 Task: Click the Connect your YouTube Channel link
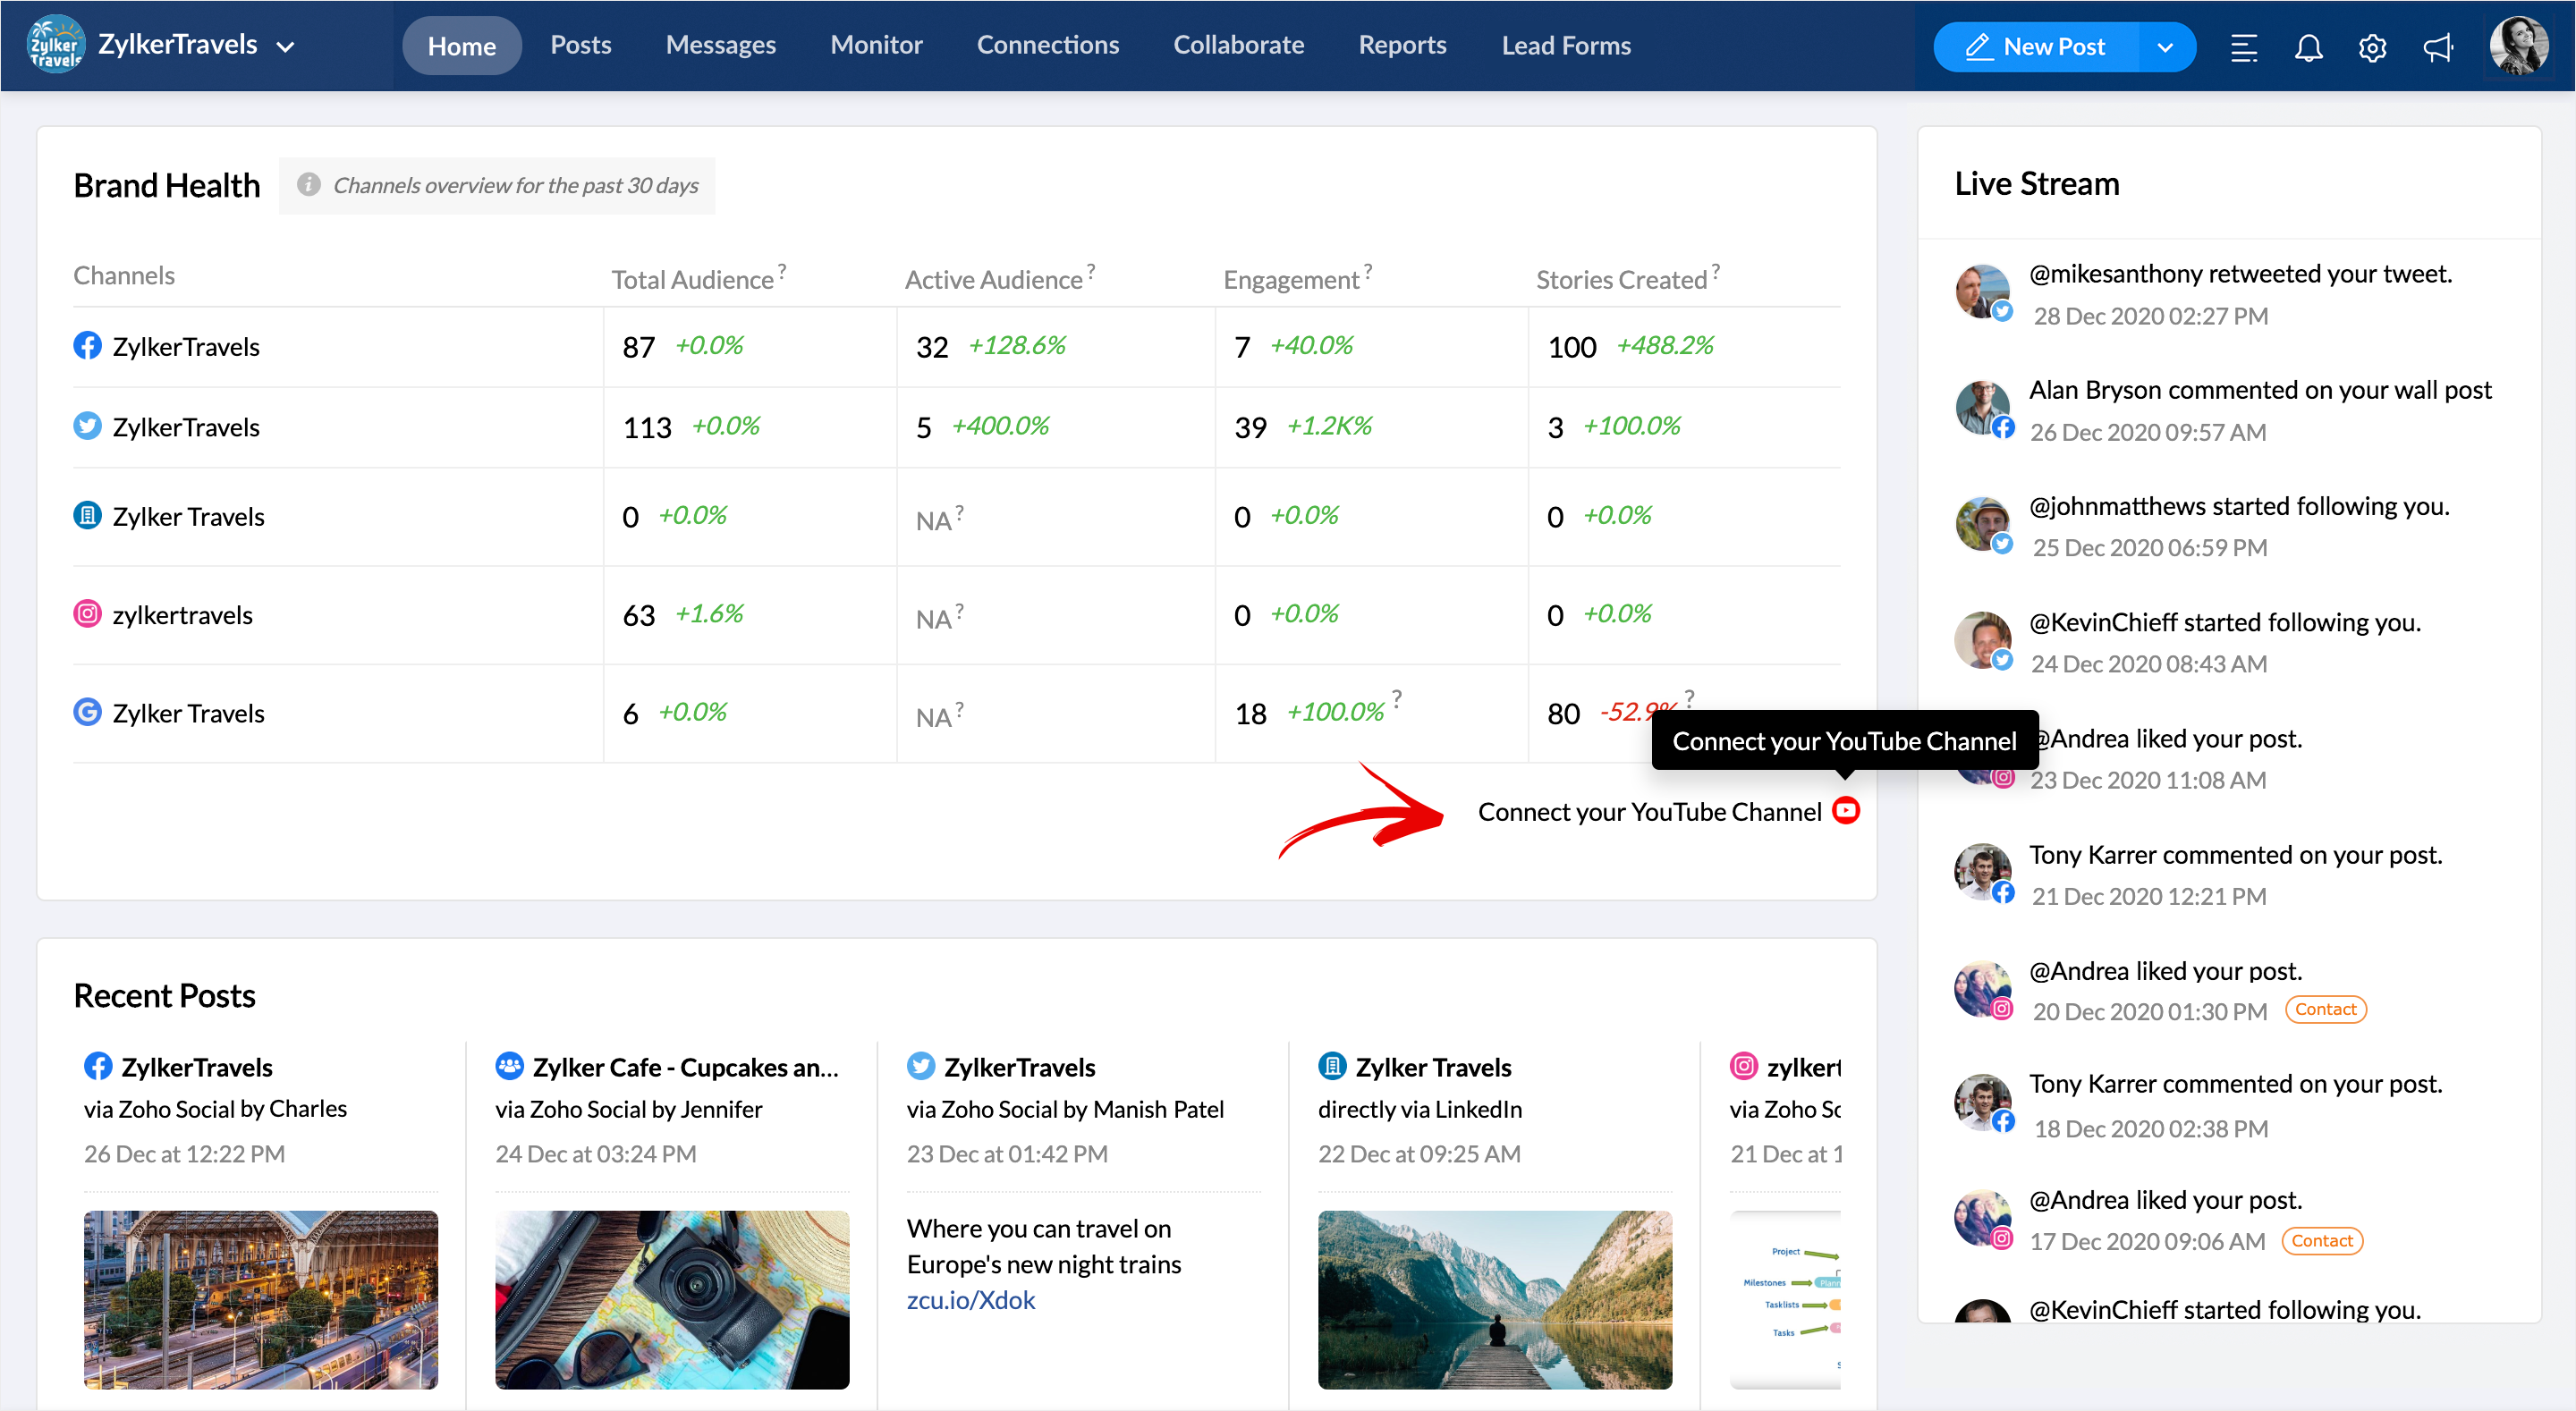point(1649,812)
